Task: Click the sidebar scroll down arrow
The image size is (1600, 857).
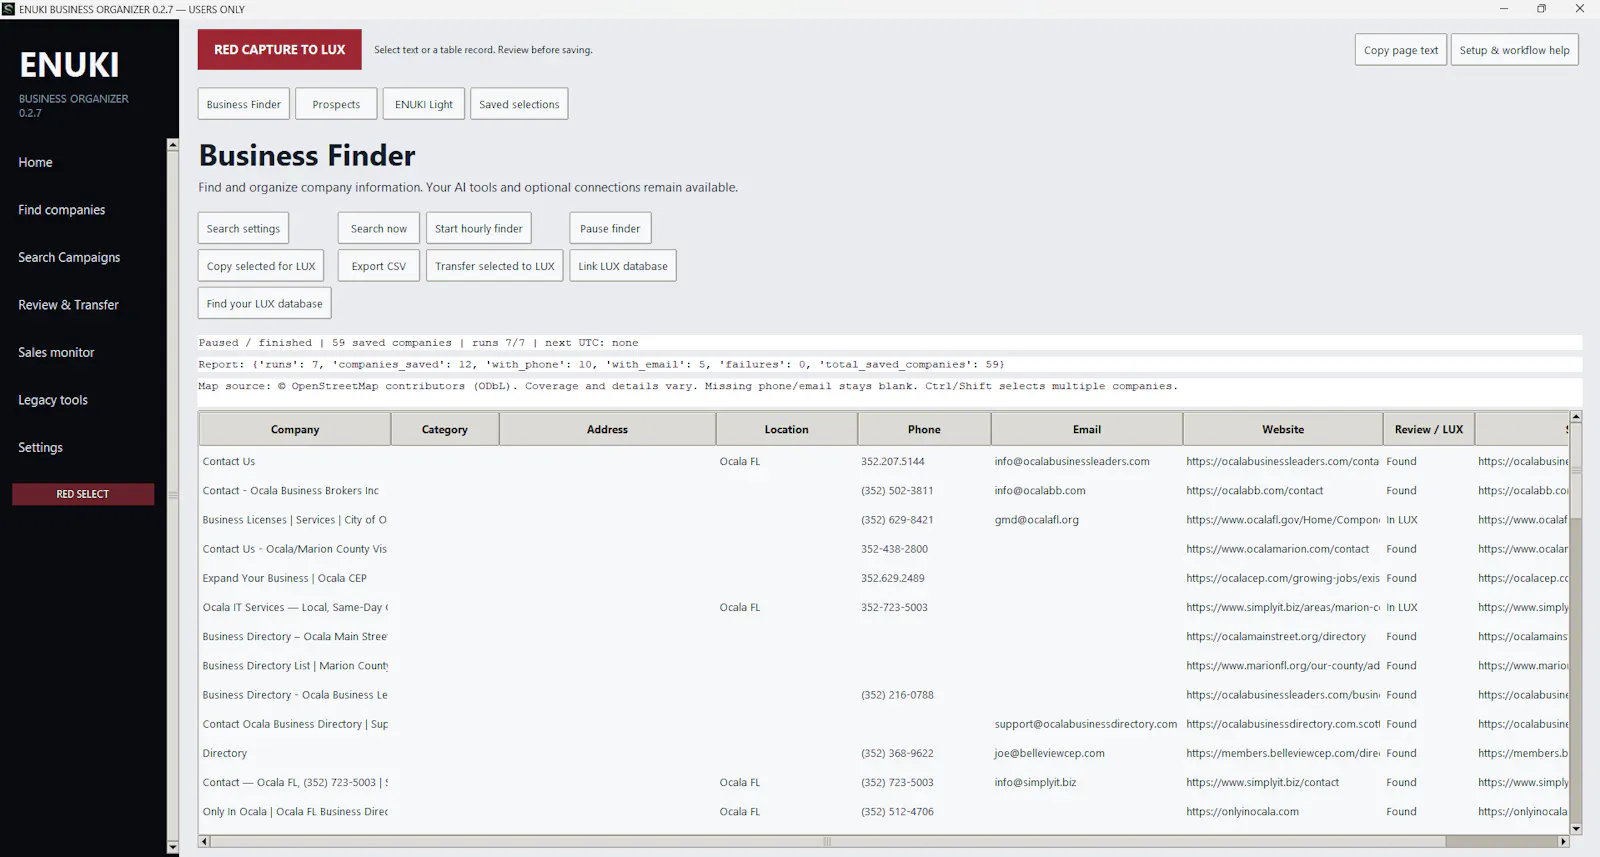Action: (x=172, y=848)
